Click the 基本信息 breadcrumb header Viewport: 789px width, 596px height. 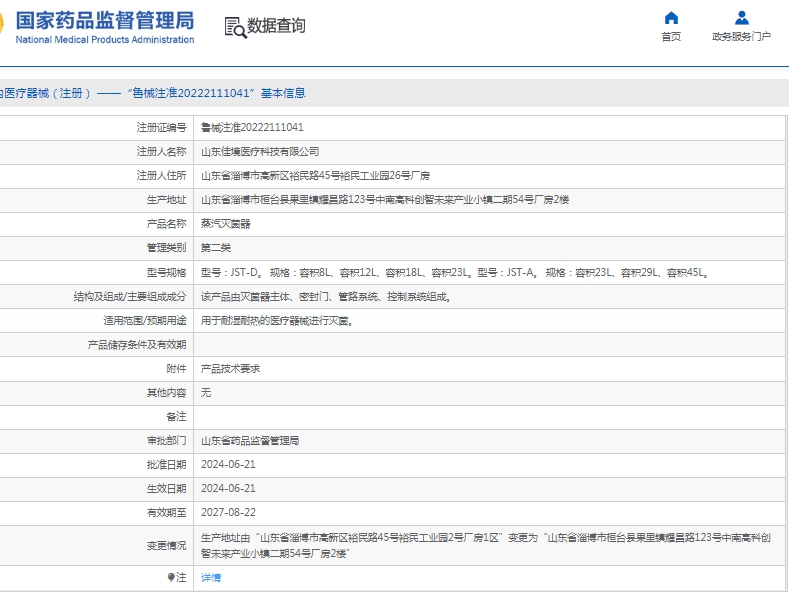[x=283, y=93]
